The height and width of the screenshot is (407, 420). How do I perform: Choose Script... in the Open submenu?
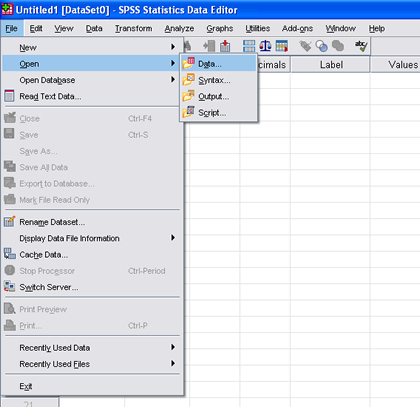(219, 113)
